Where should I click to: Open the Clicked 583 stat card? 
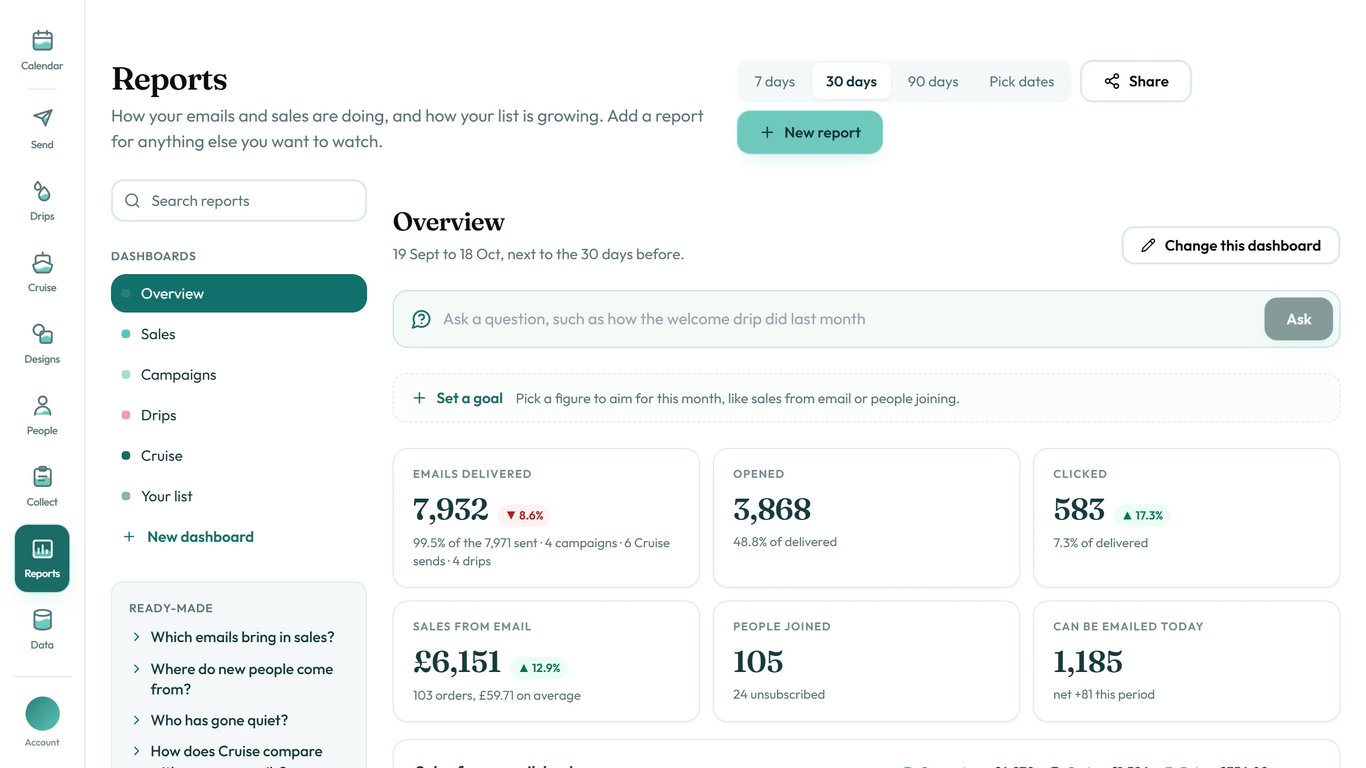[1186, 518]
